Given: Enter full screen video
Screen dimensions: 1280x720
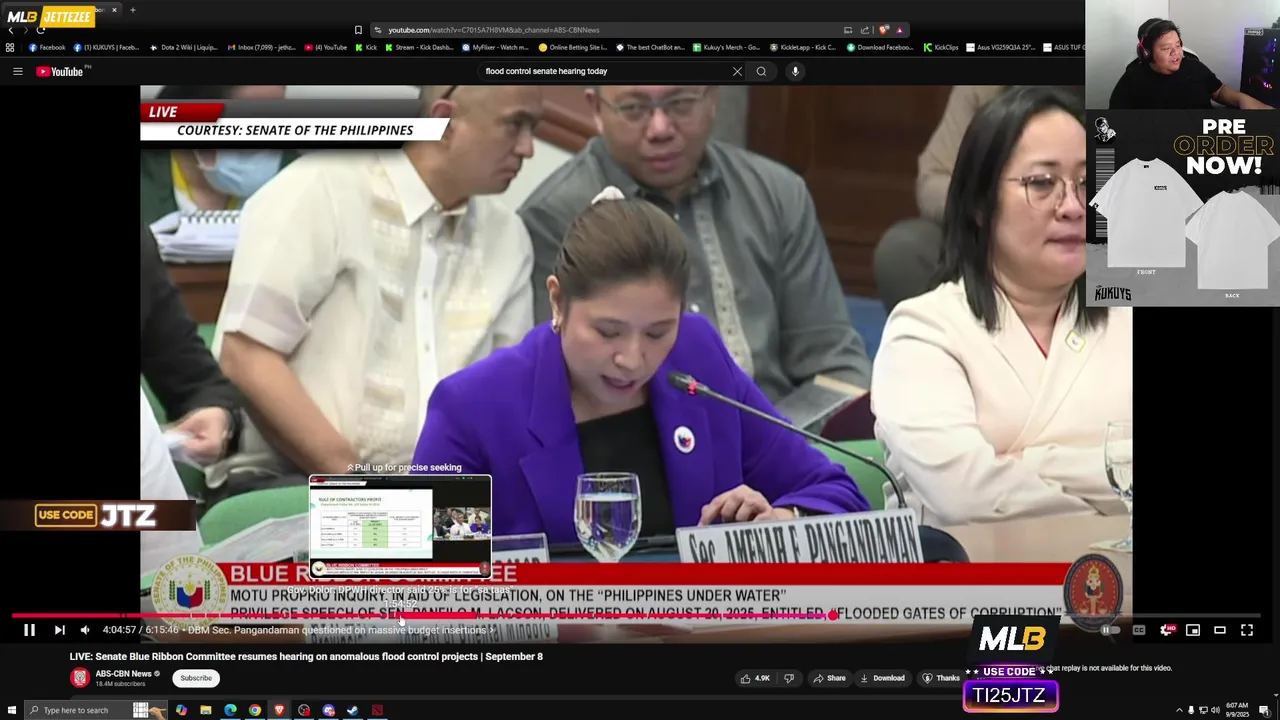Looking at the screenshot, I should click(x=1247, y=630).
